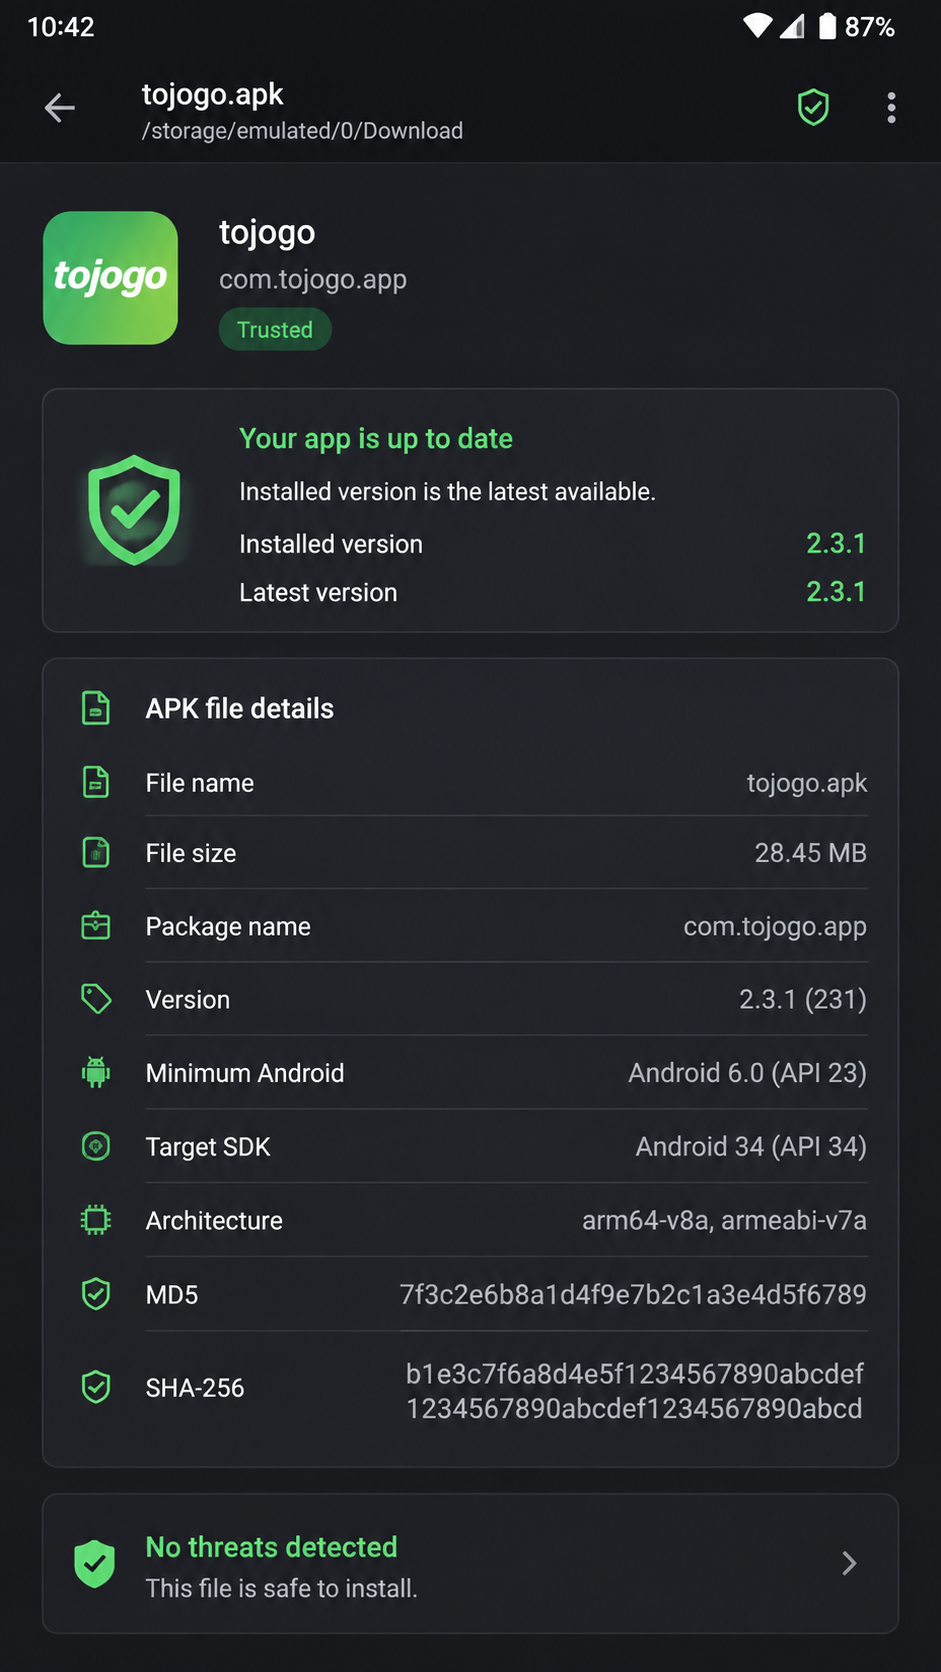Tap the Installed version value 2.3.1
The width and height of the screenshot is (941, 1672).
[836, 543]
